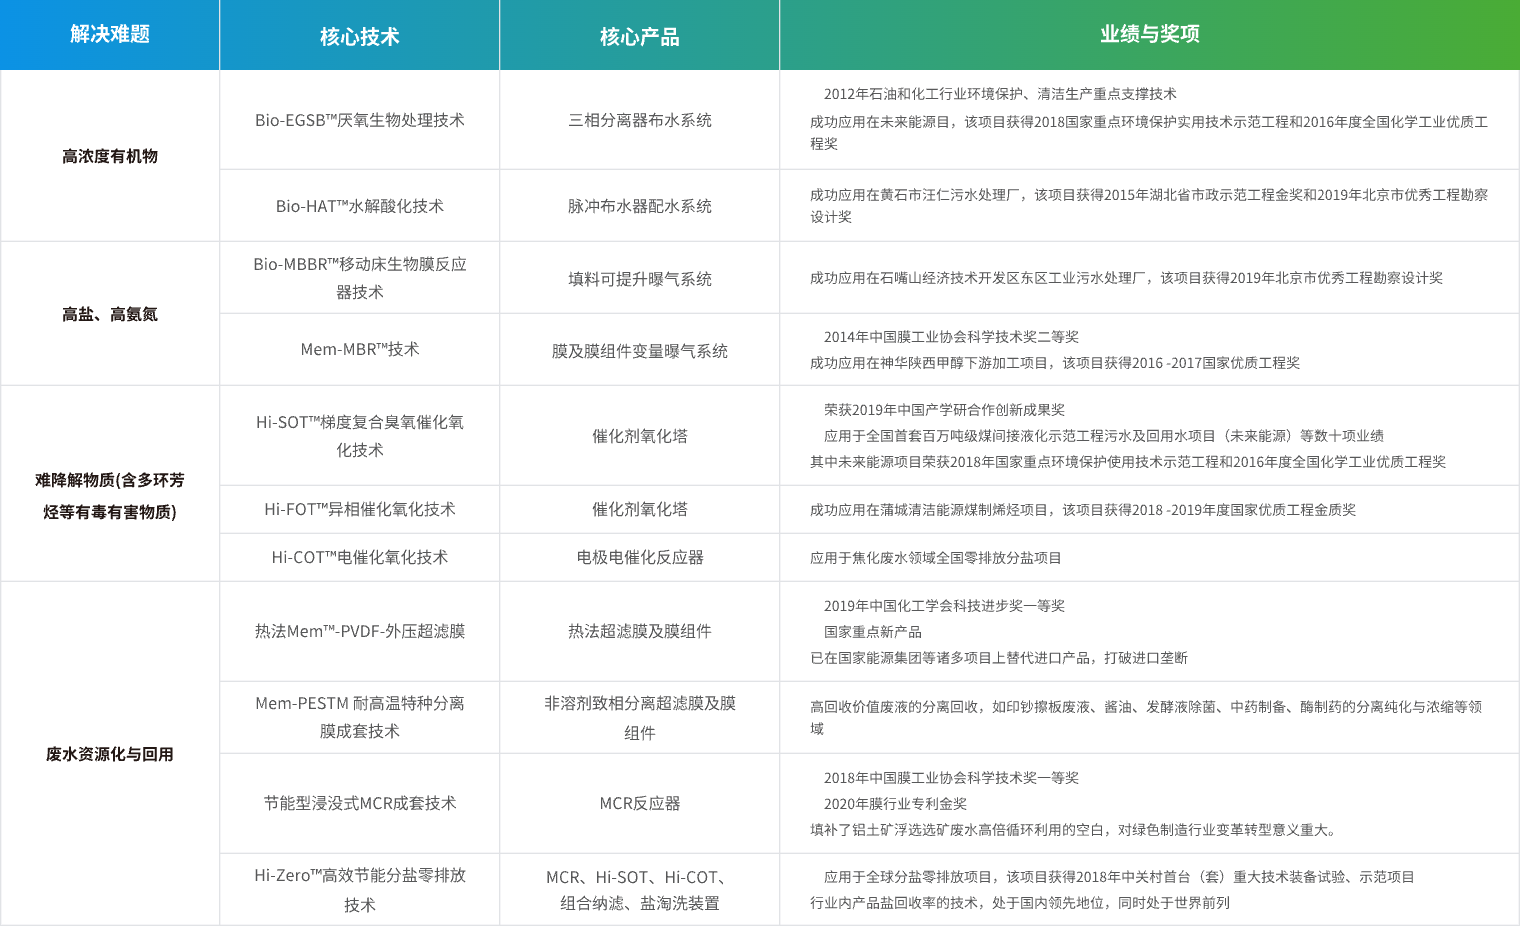Click the 废水资源化与回用 row label
Screen dimensions: 1520x926
tap(110, 755)
